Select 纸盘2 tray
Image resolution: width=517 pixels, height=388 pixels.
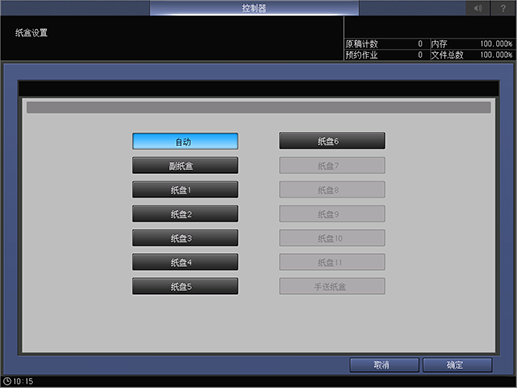pos(185,214)
